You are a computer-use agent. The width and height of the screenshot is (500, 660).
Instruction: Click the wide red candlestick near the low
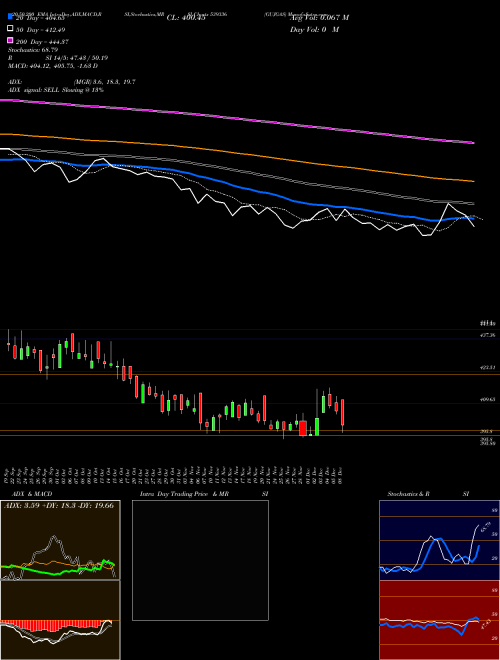point(303,428)
